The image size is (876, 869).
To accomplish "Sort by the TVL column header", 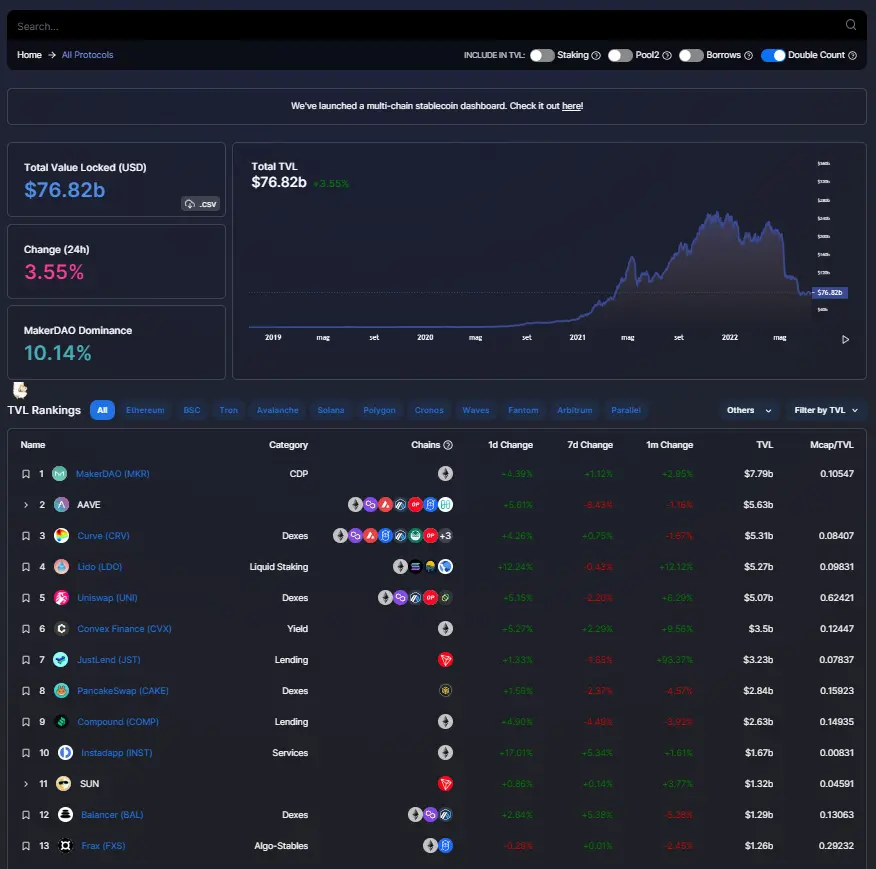I will tap(764, 445).
